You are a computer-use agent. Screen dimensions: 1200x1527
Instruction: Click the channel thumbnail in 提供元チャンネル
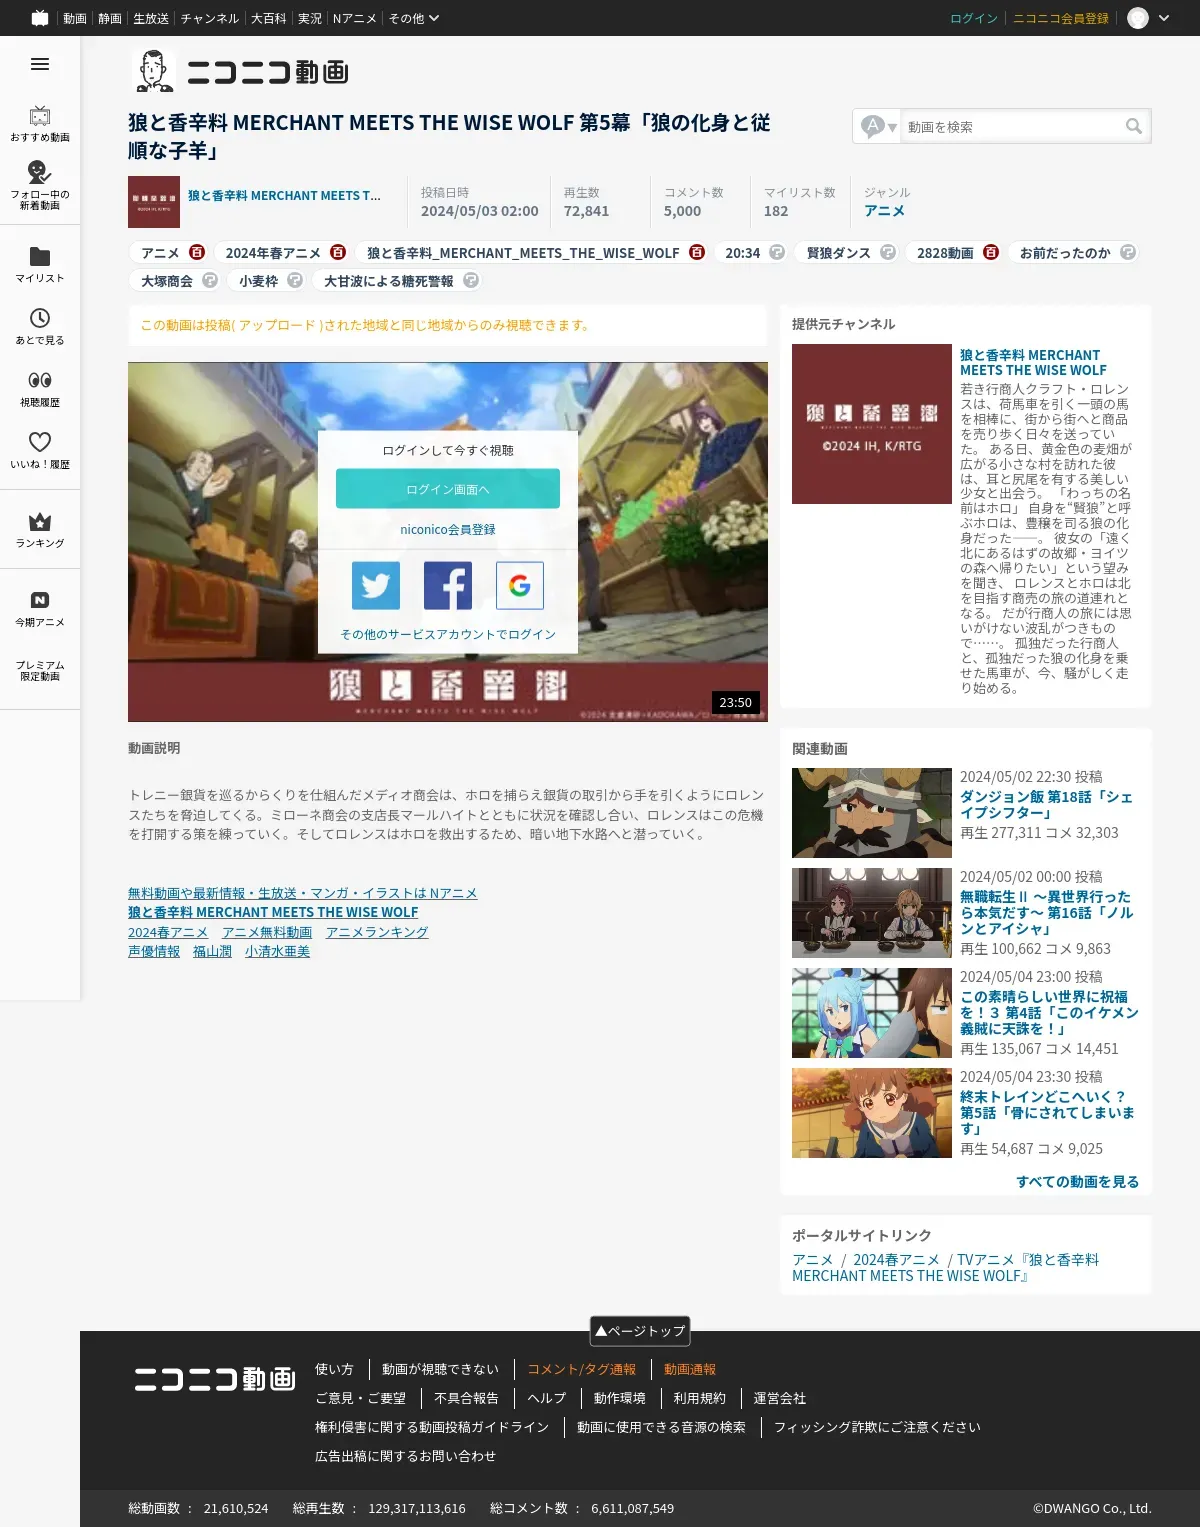coord(872,424)
